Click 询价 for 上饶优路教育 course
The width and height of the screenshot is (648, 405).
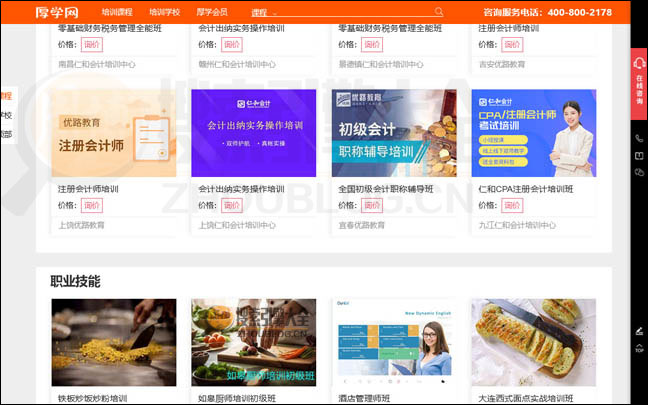(x=92, y=205)
